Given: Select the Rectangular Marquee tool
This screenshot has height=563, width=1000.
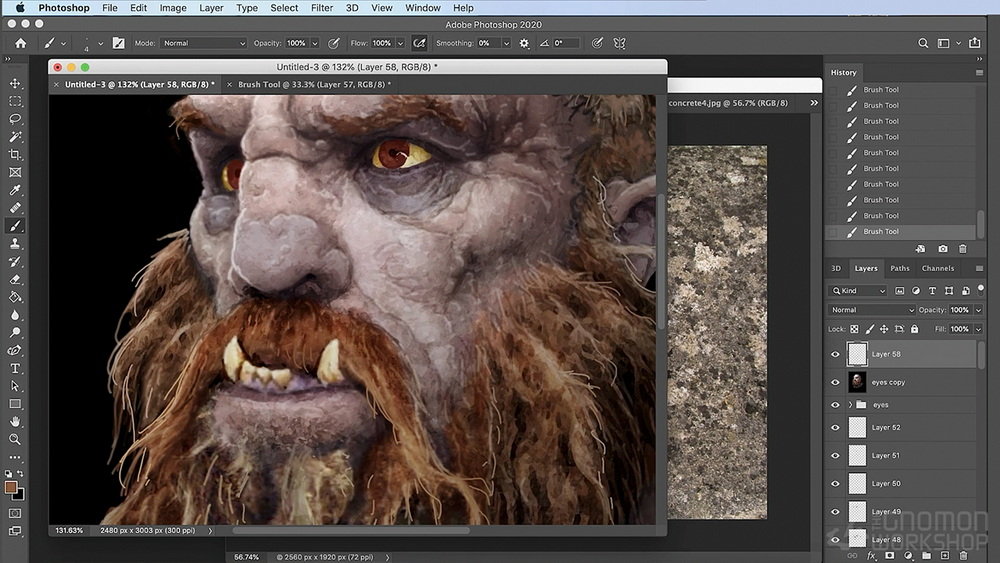Looking at the screenshot, I should (15, 101).
